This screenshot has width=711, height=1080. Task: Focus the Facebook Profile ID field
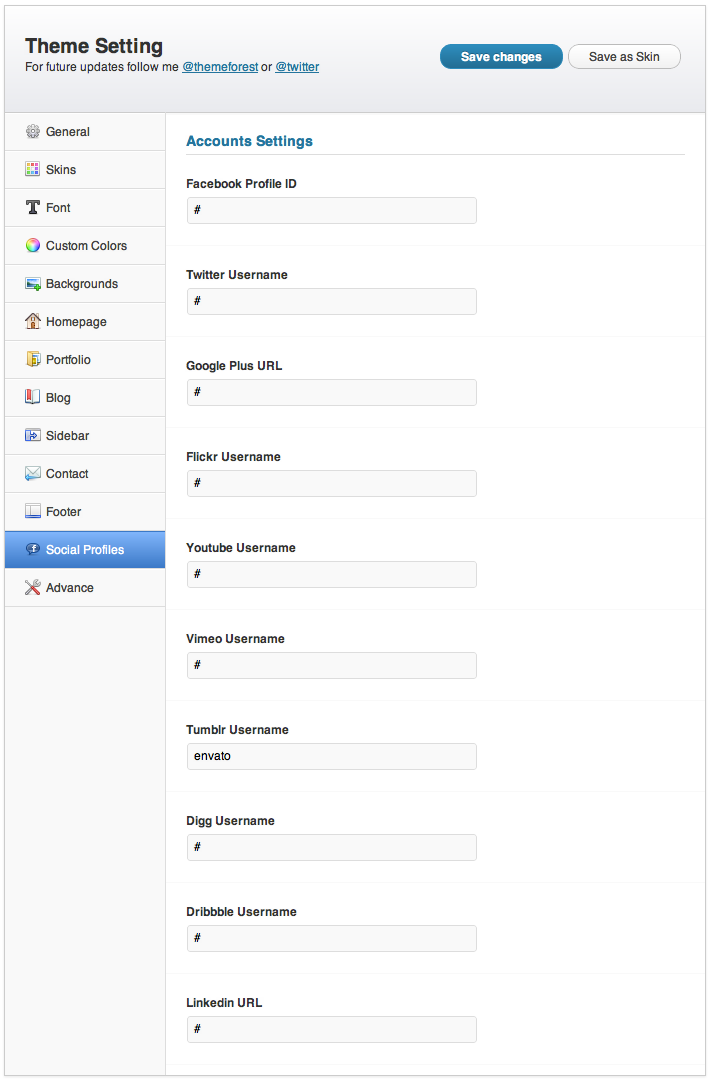point(331,210)
